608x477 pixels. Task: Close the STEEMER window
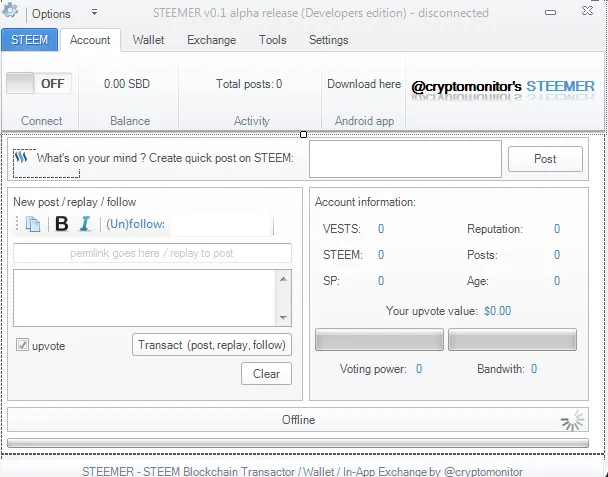pos(587,11)
